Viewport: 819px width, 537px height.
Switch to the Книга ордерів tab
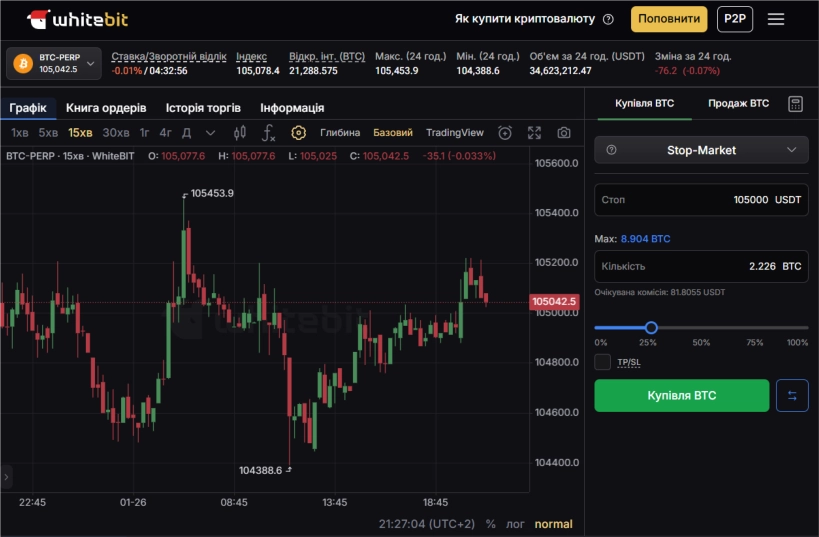point(106,107)
